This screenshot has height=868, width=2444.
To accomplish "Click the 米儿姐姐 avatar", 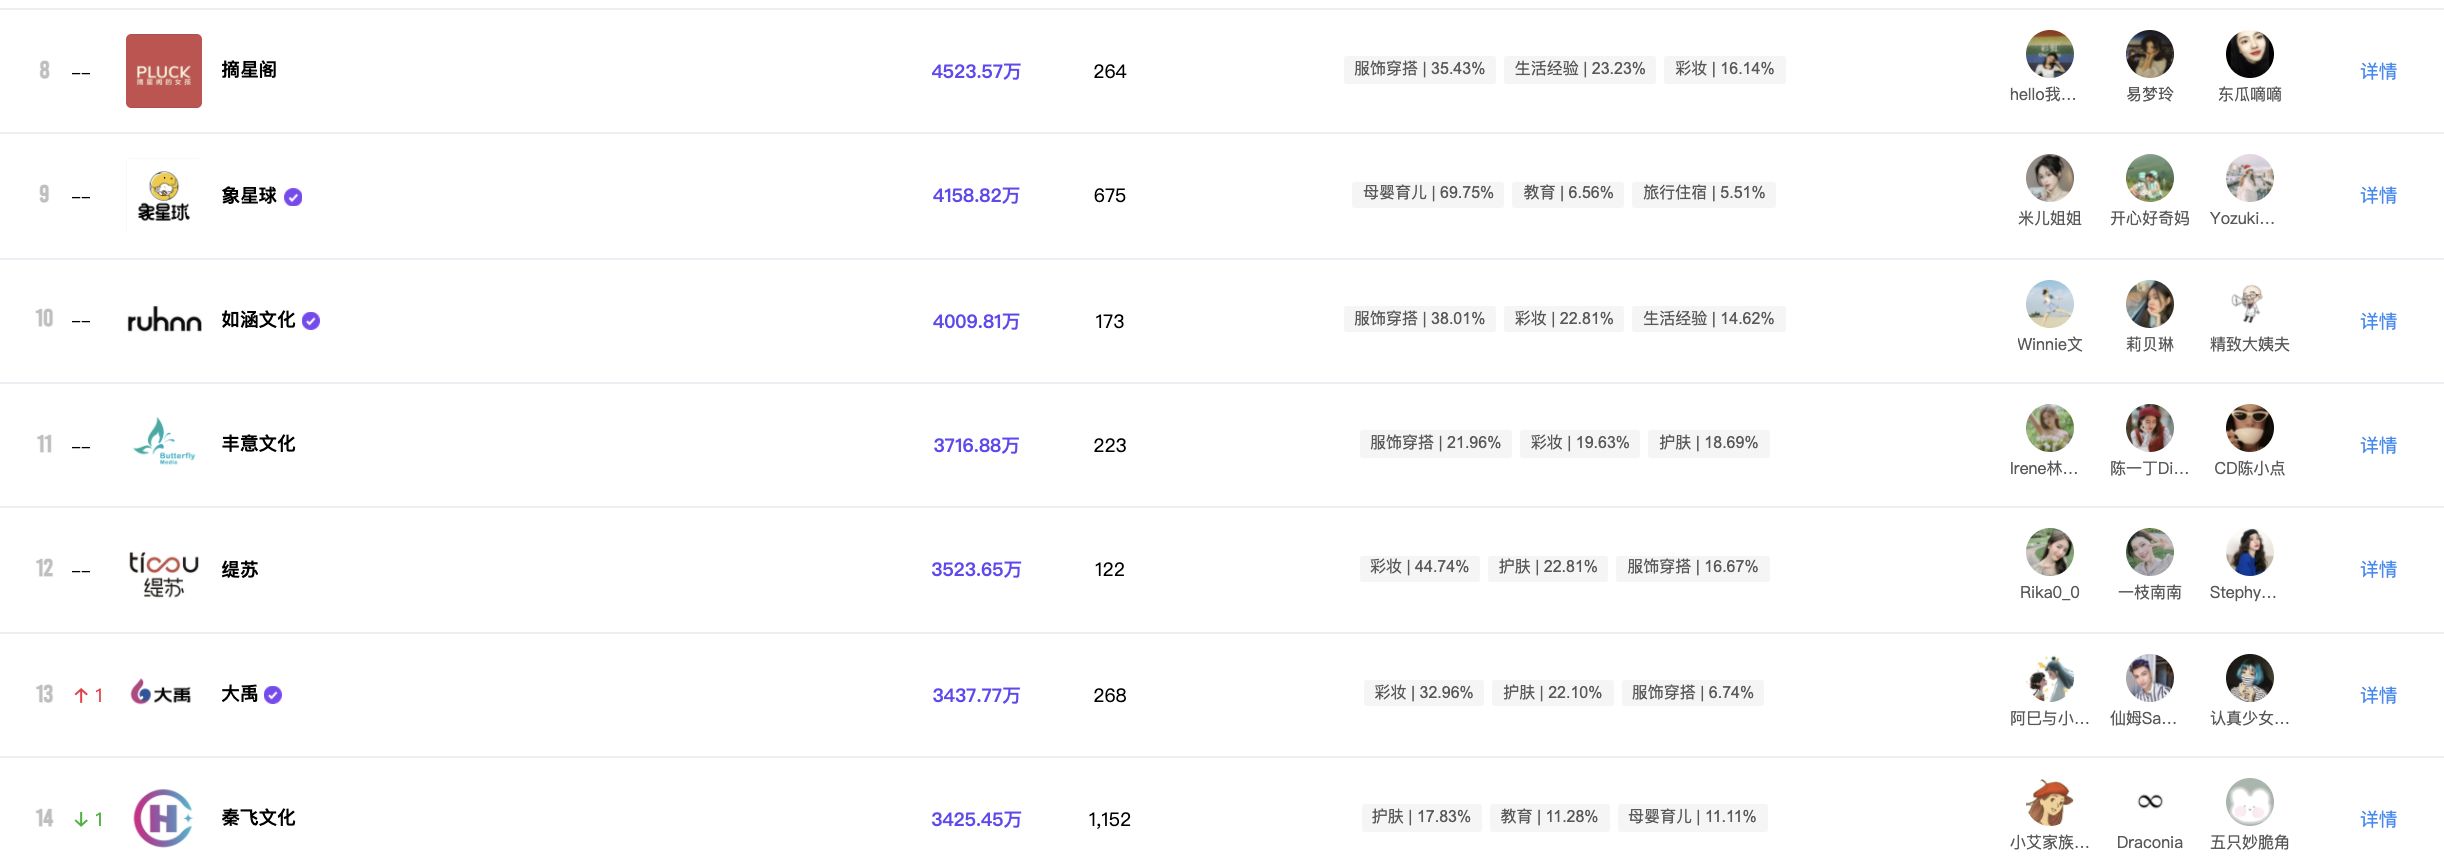I will point(2049,179).
